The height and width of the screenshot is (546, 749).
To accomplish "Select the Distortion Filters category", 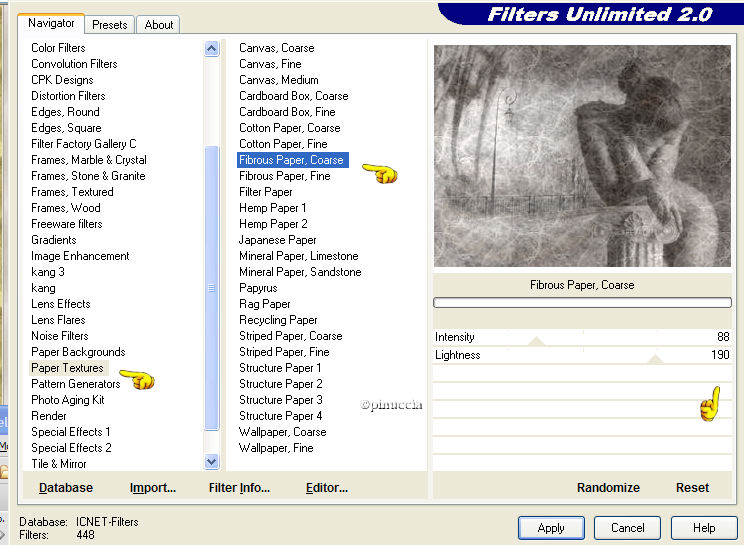I will click(x=68, y=96).
